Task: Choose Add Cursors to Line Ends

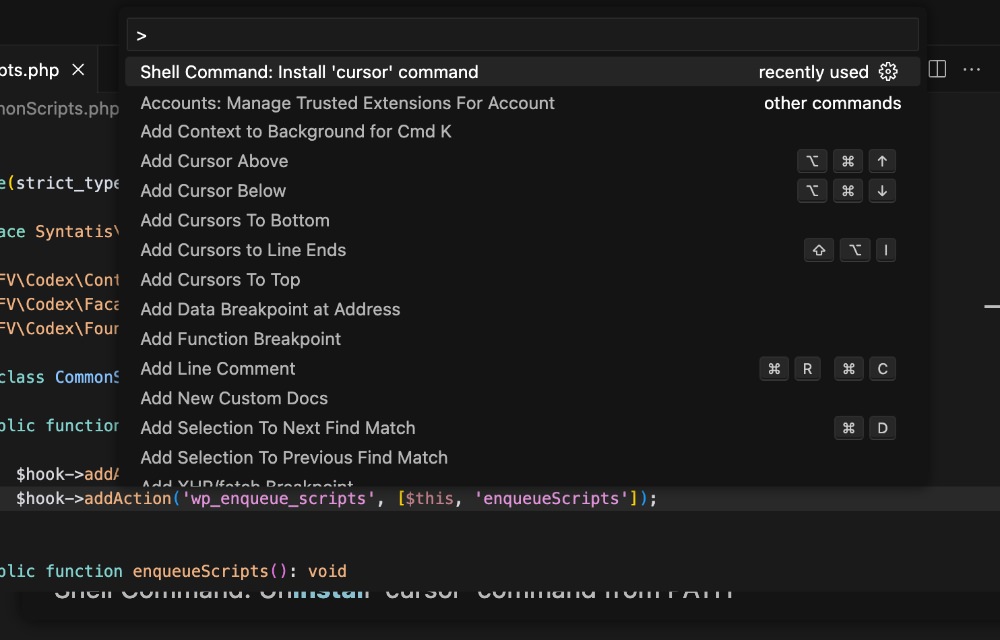Action: tap(522, 250)
